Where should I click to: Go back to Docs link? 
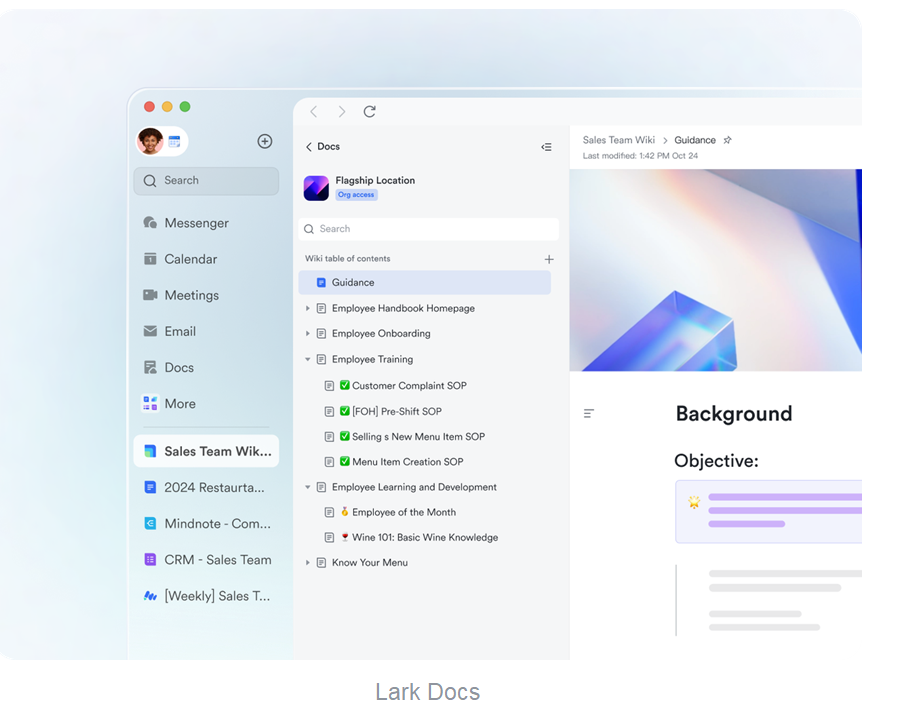pos(323,147)
